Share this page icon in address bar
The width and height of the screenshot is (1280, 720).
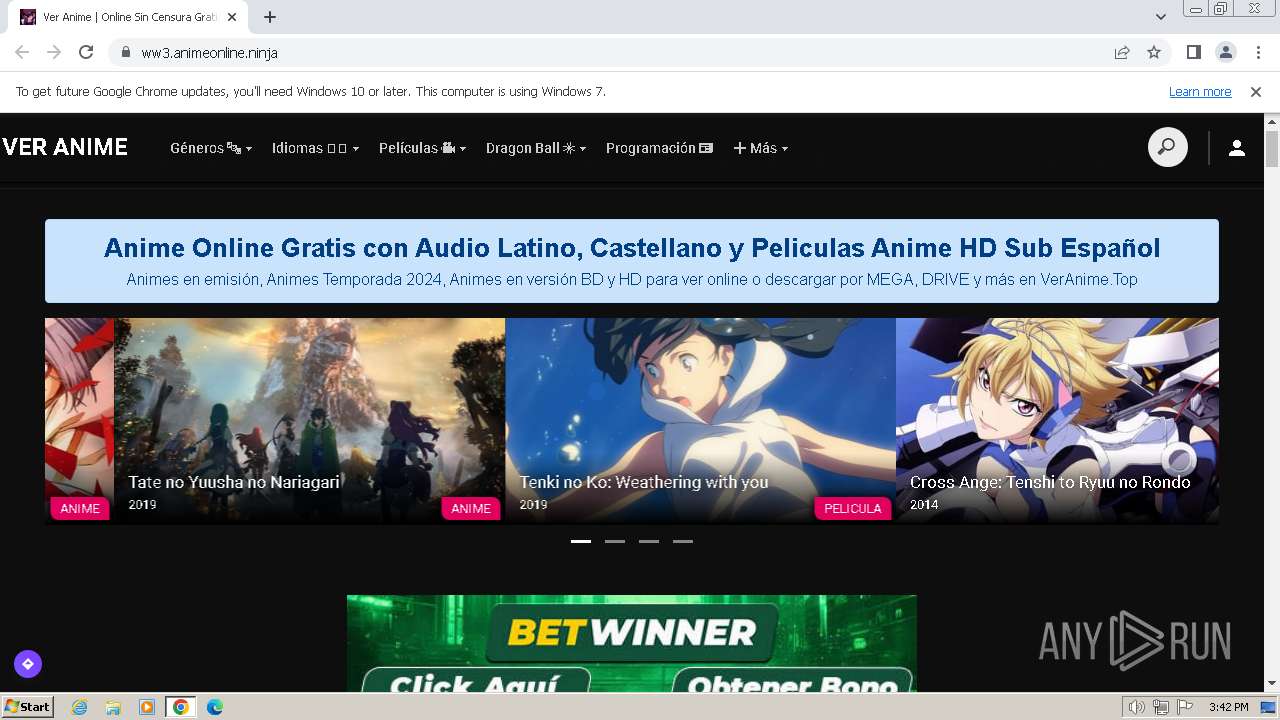click(x=1122, y=52)
